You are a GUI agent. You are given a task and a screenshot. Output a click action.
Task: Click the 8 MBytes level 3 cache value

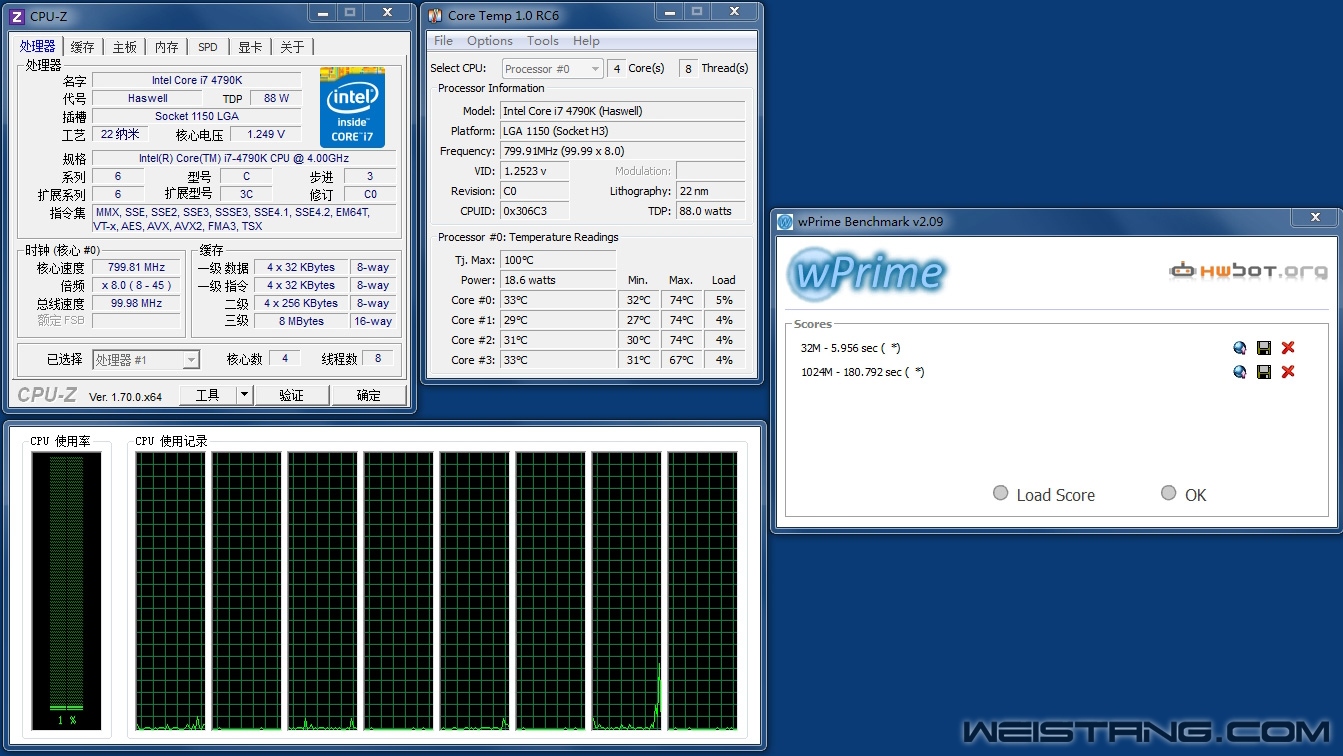pyautogui.click(x=301, y=321)
